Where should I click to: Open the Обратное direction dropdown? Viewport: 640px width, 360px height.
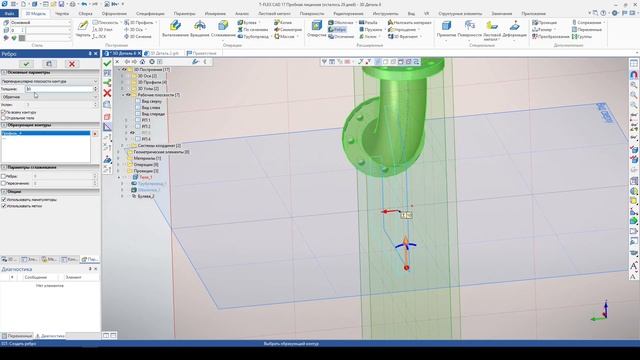(49, 97)
